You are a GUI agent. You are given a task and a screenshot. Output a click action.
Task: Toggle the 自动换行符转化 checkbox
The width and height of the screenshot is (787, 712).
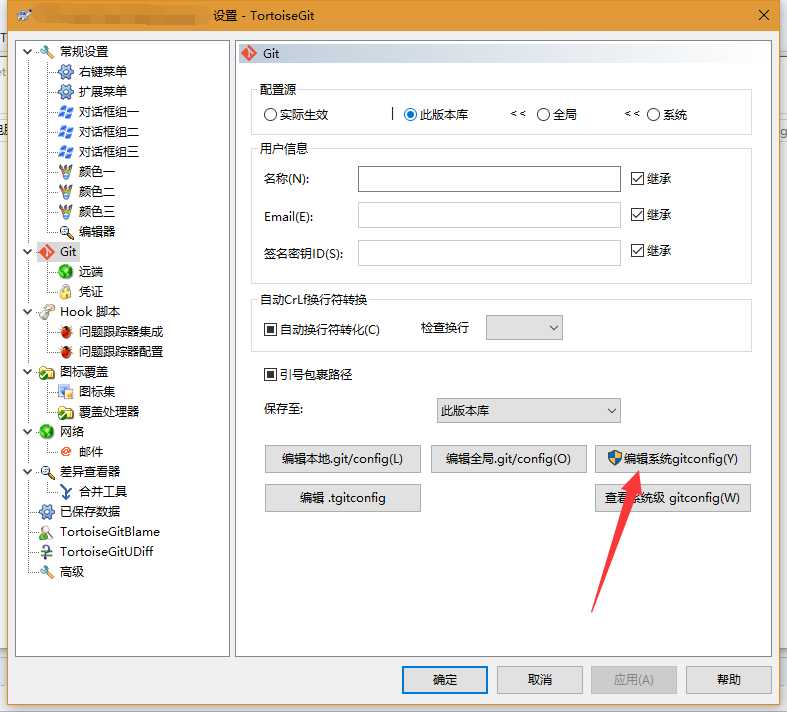[271, 330]
